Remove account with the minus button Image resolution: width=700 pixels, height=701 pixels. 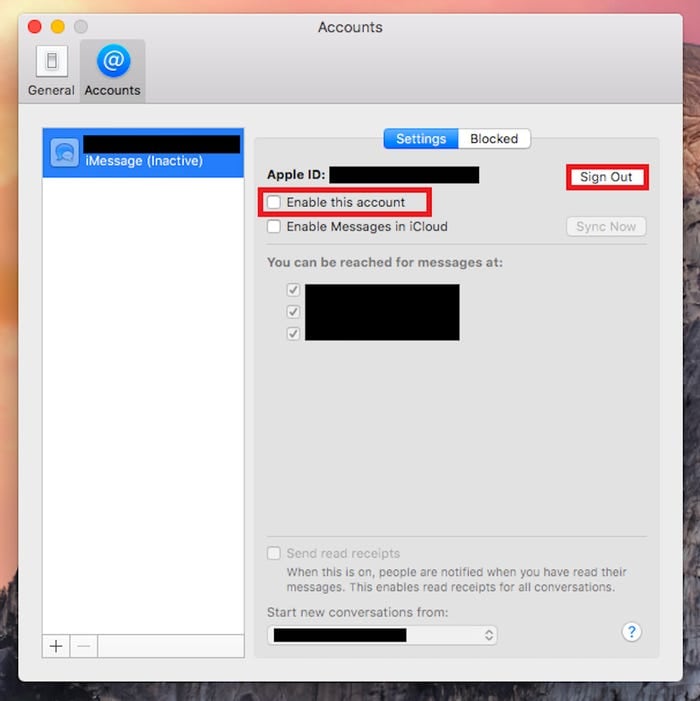(84, 646)
